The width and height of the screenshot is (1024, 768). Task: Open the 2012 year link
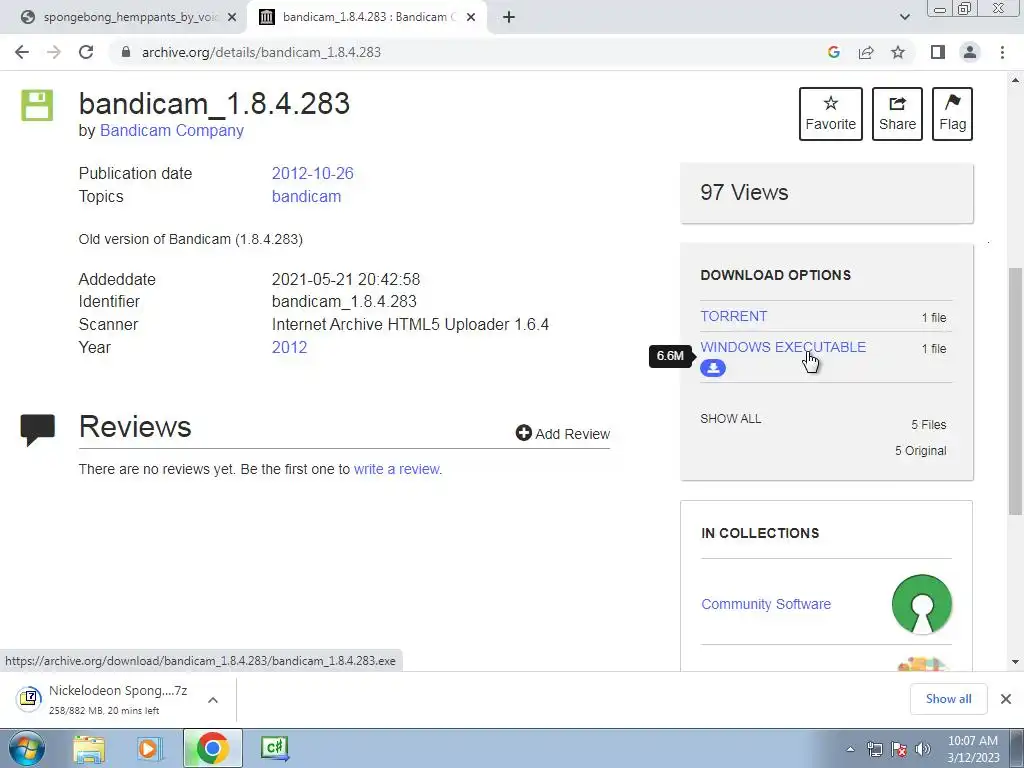289,347
